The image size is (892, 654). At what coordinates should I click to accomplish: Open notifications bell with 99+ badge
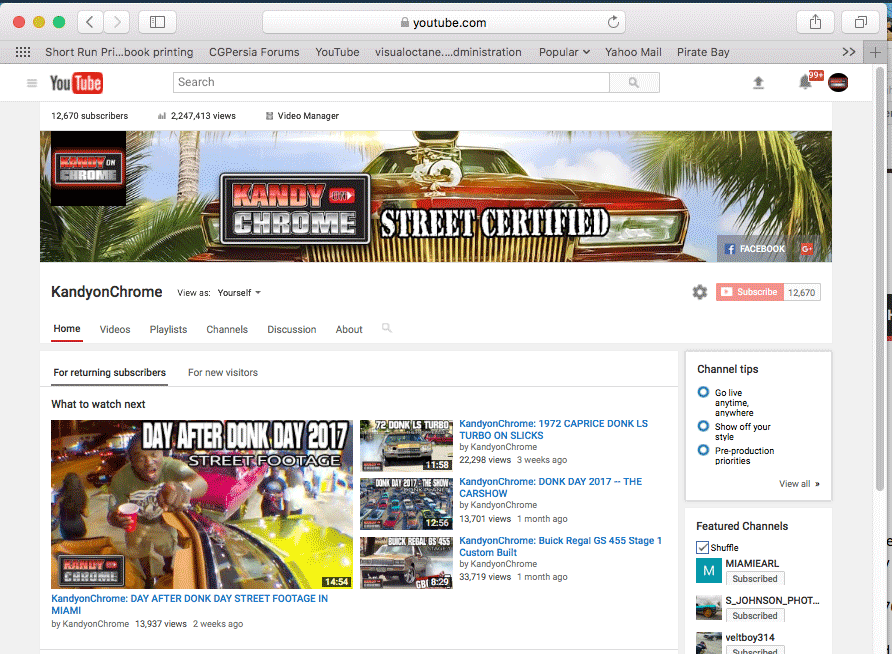807,82
